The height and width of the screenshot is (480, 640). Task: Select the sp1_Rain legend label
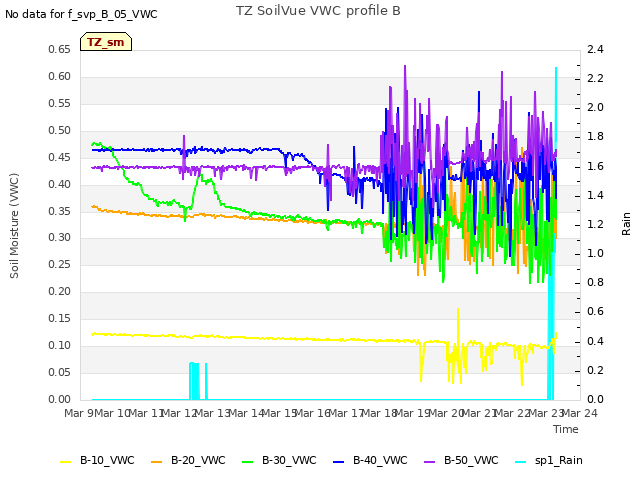pyautogui.click(x=559, y=460)
